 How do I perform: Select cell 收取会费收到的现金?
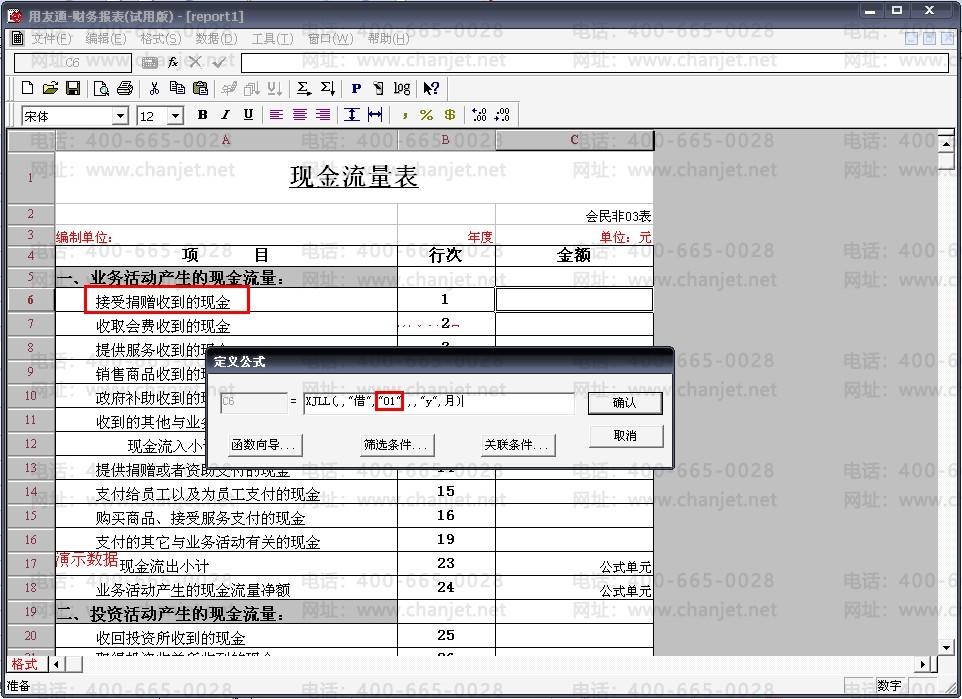(226, 325)
